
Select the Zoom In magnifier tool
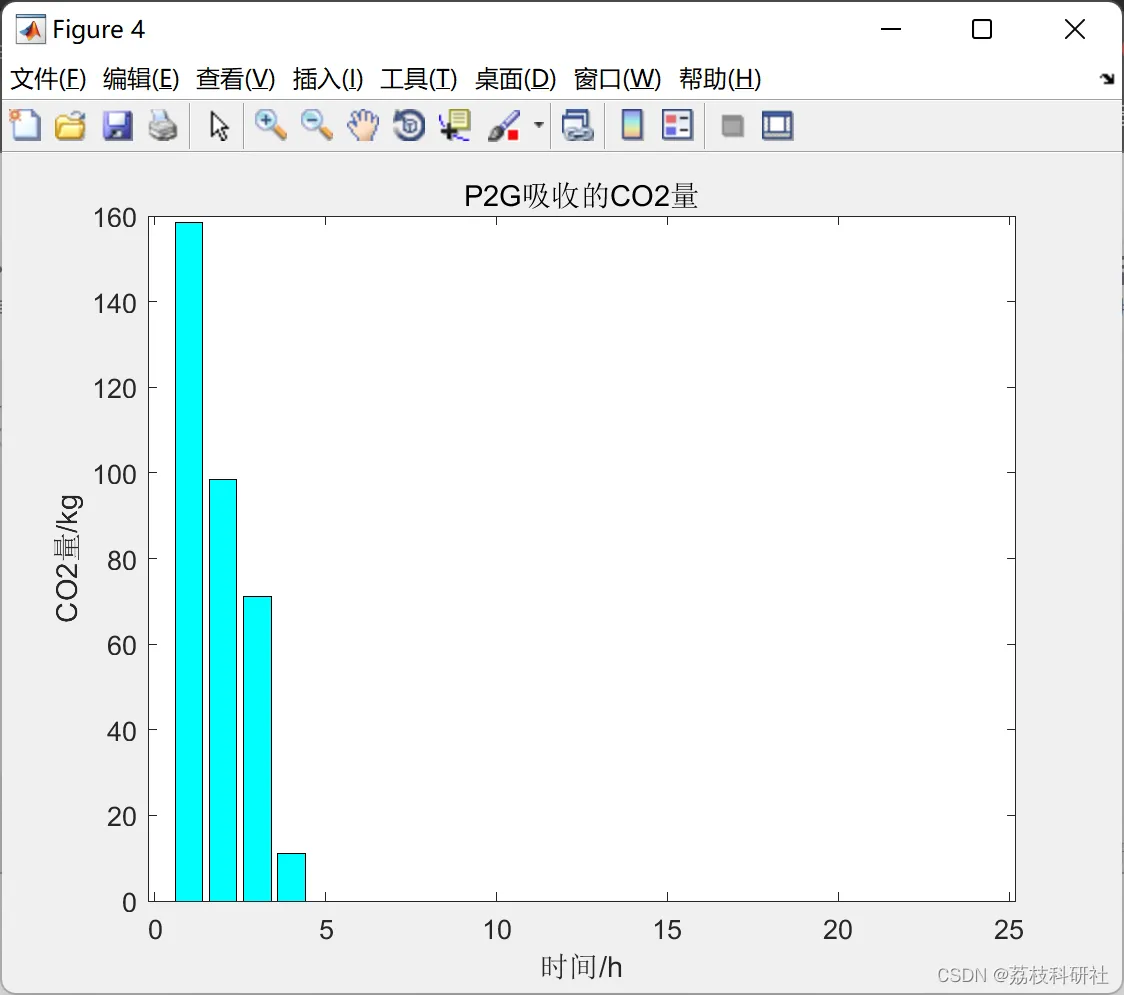pos(270,125)
